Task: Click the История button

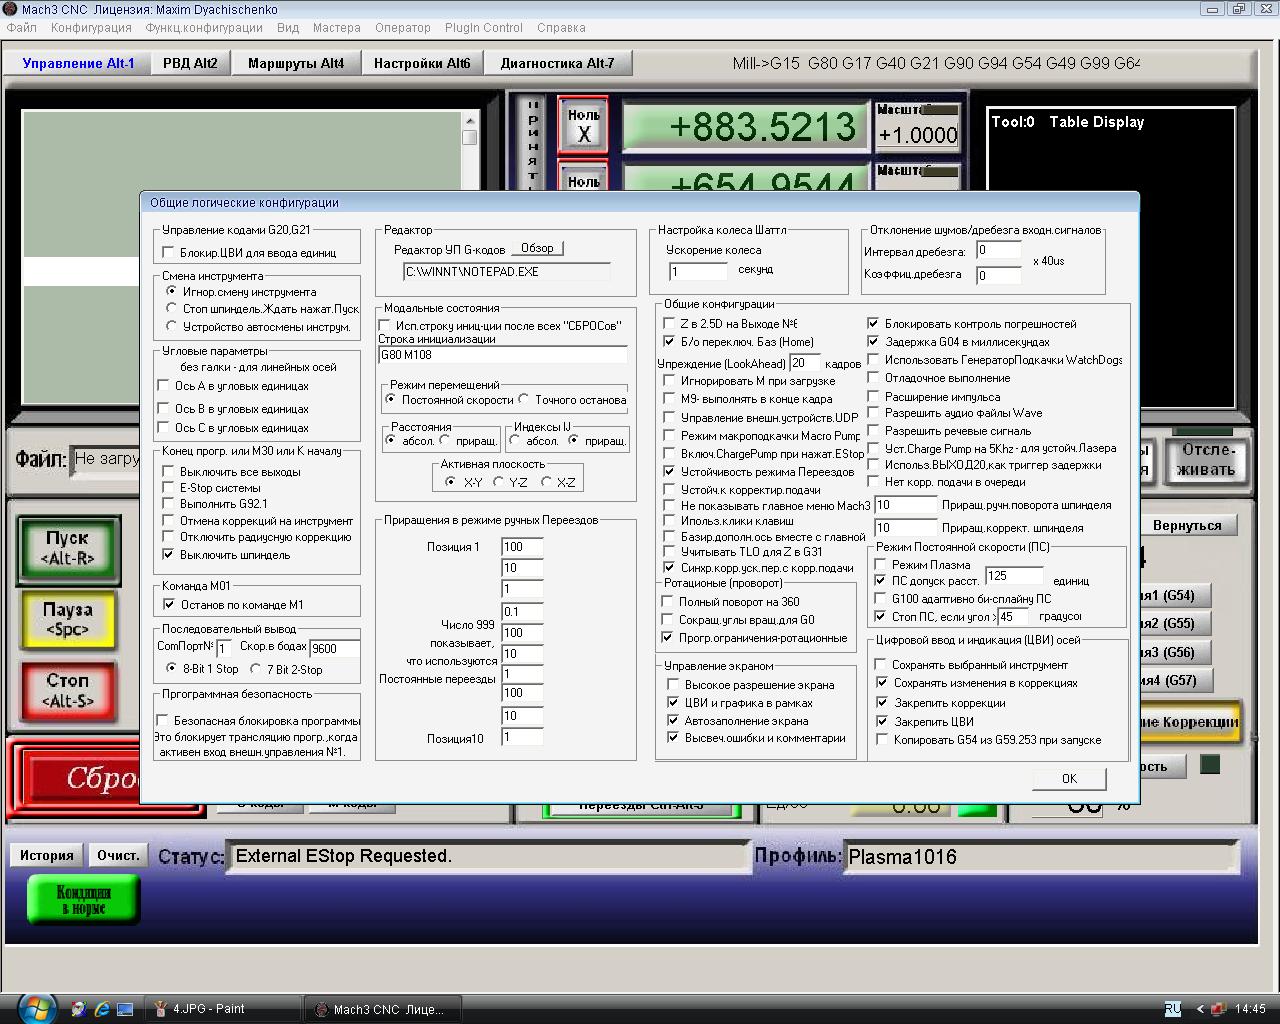Action: pyautogui.click(x=47, y=855)
